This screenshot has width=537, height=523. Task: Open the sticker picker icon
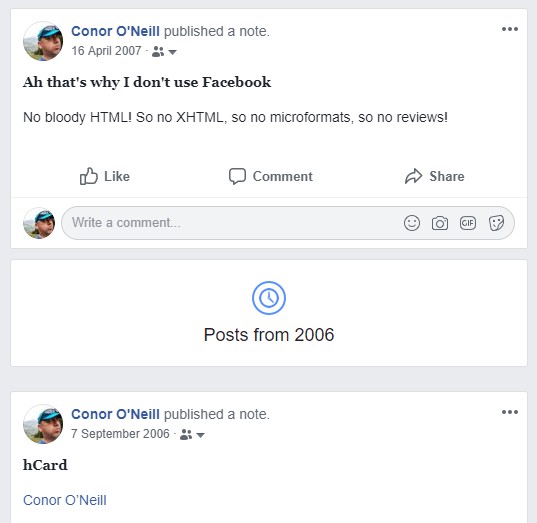pyautogui.click(x=496, y=223)
